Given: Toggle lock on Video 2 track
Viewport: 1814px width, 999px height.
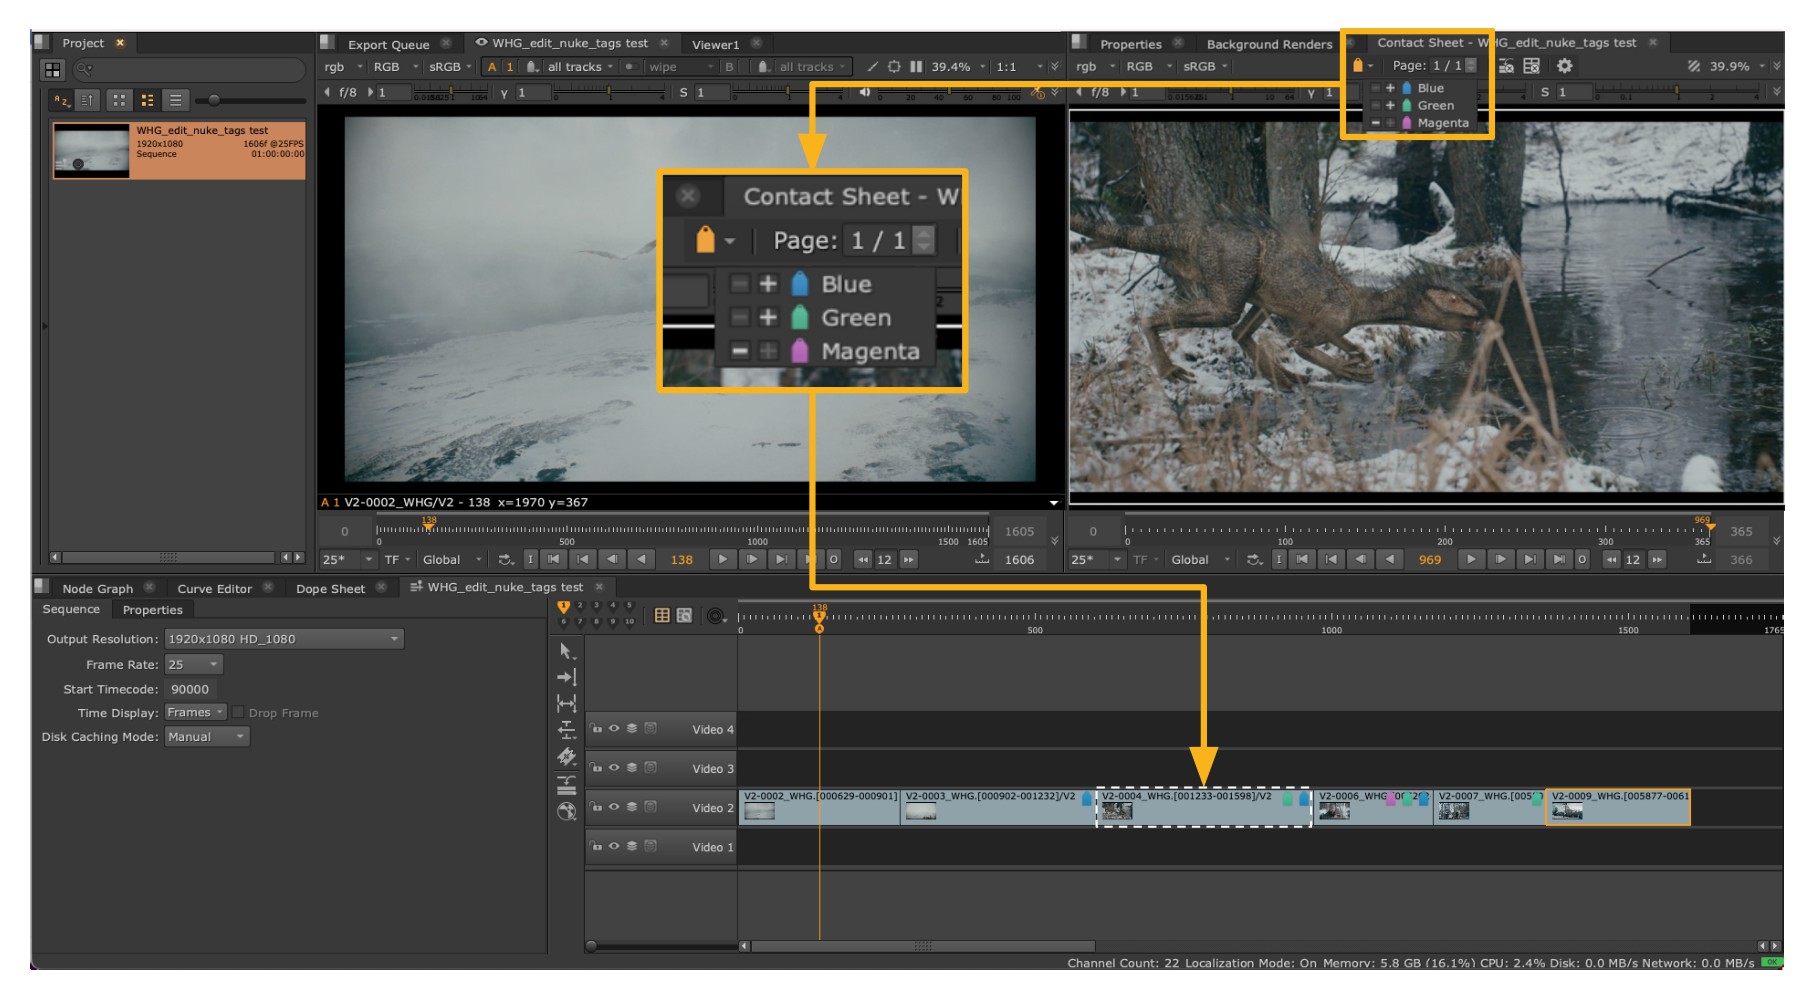Looking at the screenshot, I should (596, 808).
